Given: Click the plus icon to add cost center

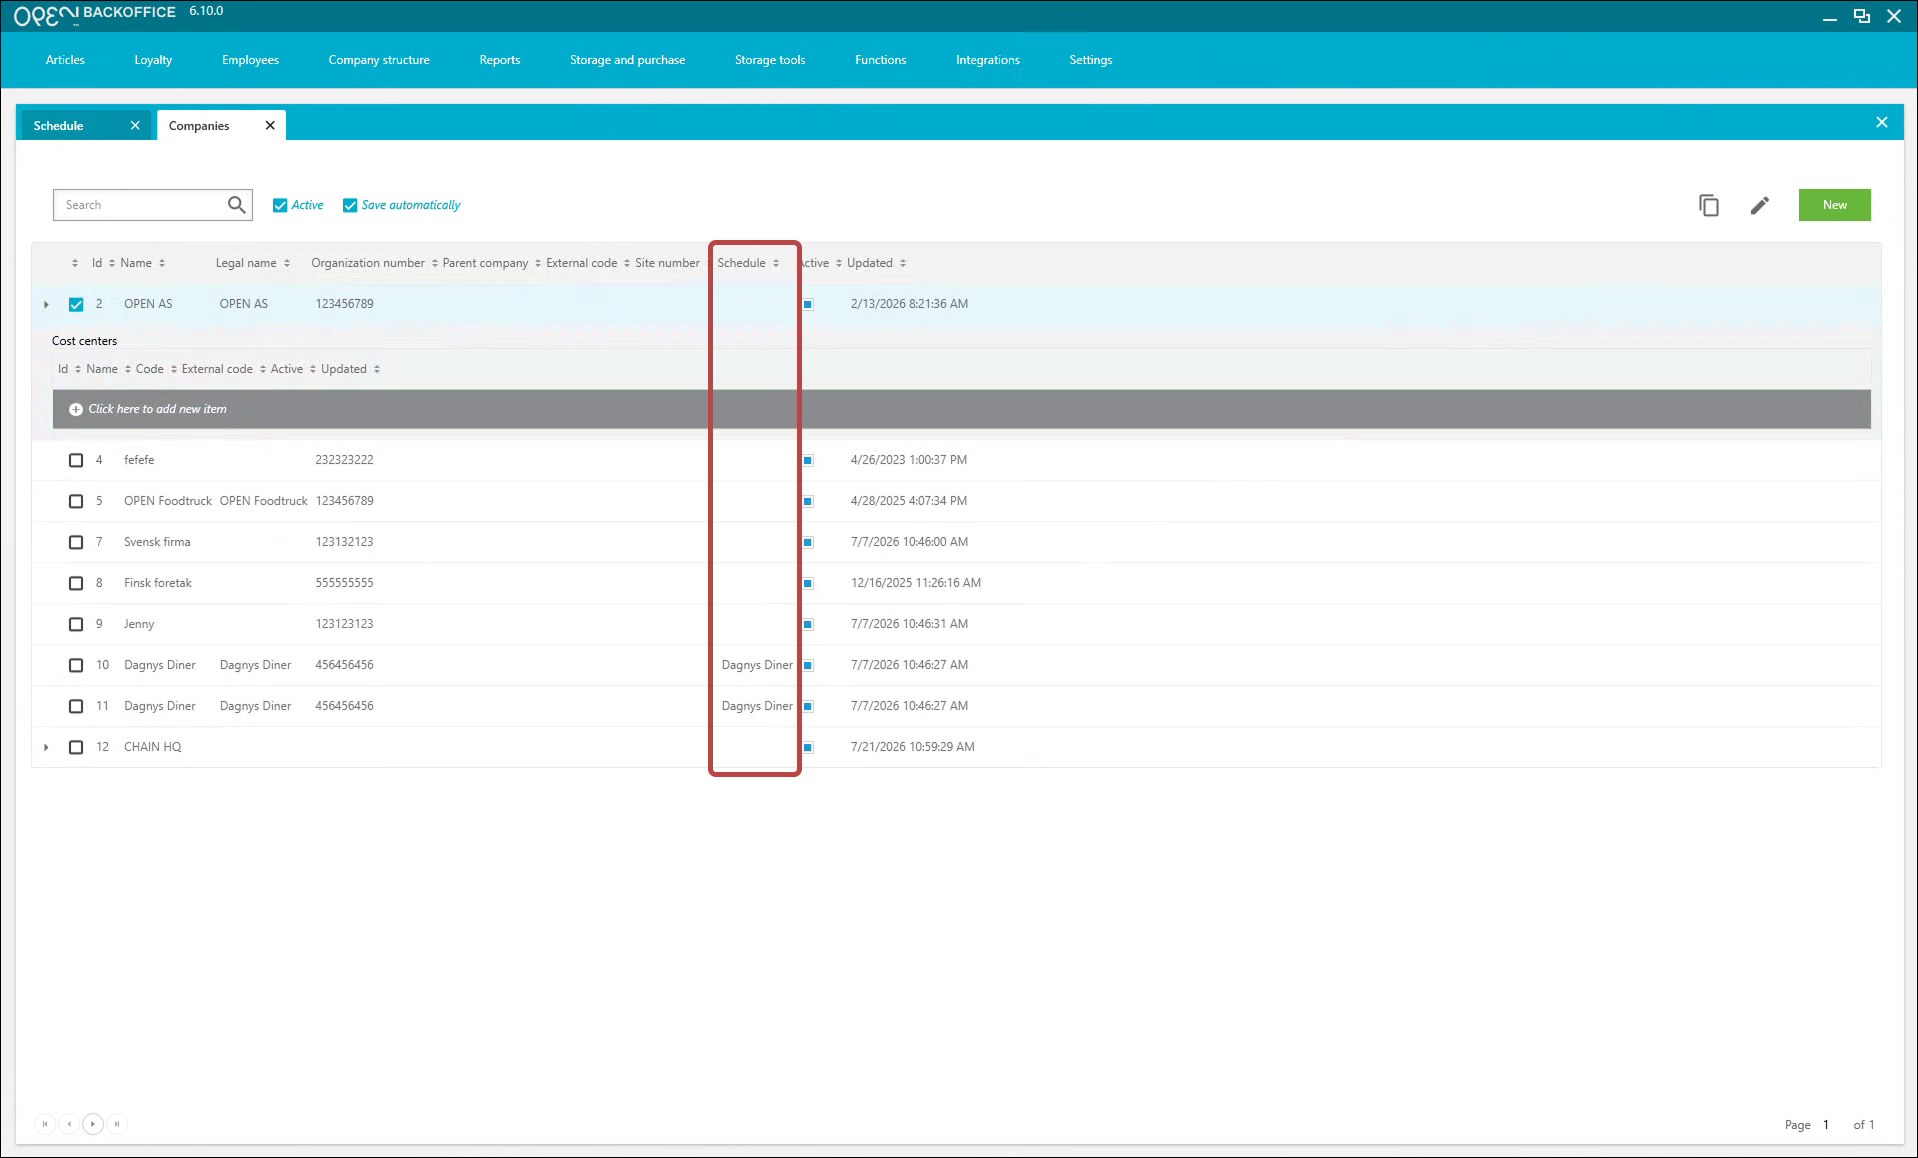Looking at the screenshot, I should point(75,409).
